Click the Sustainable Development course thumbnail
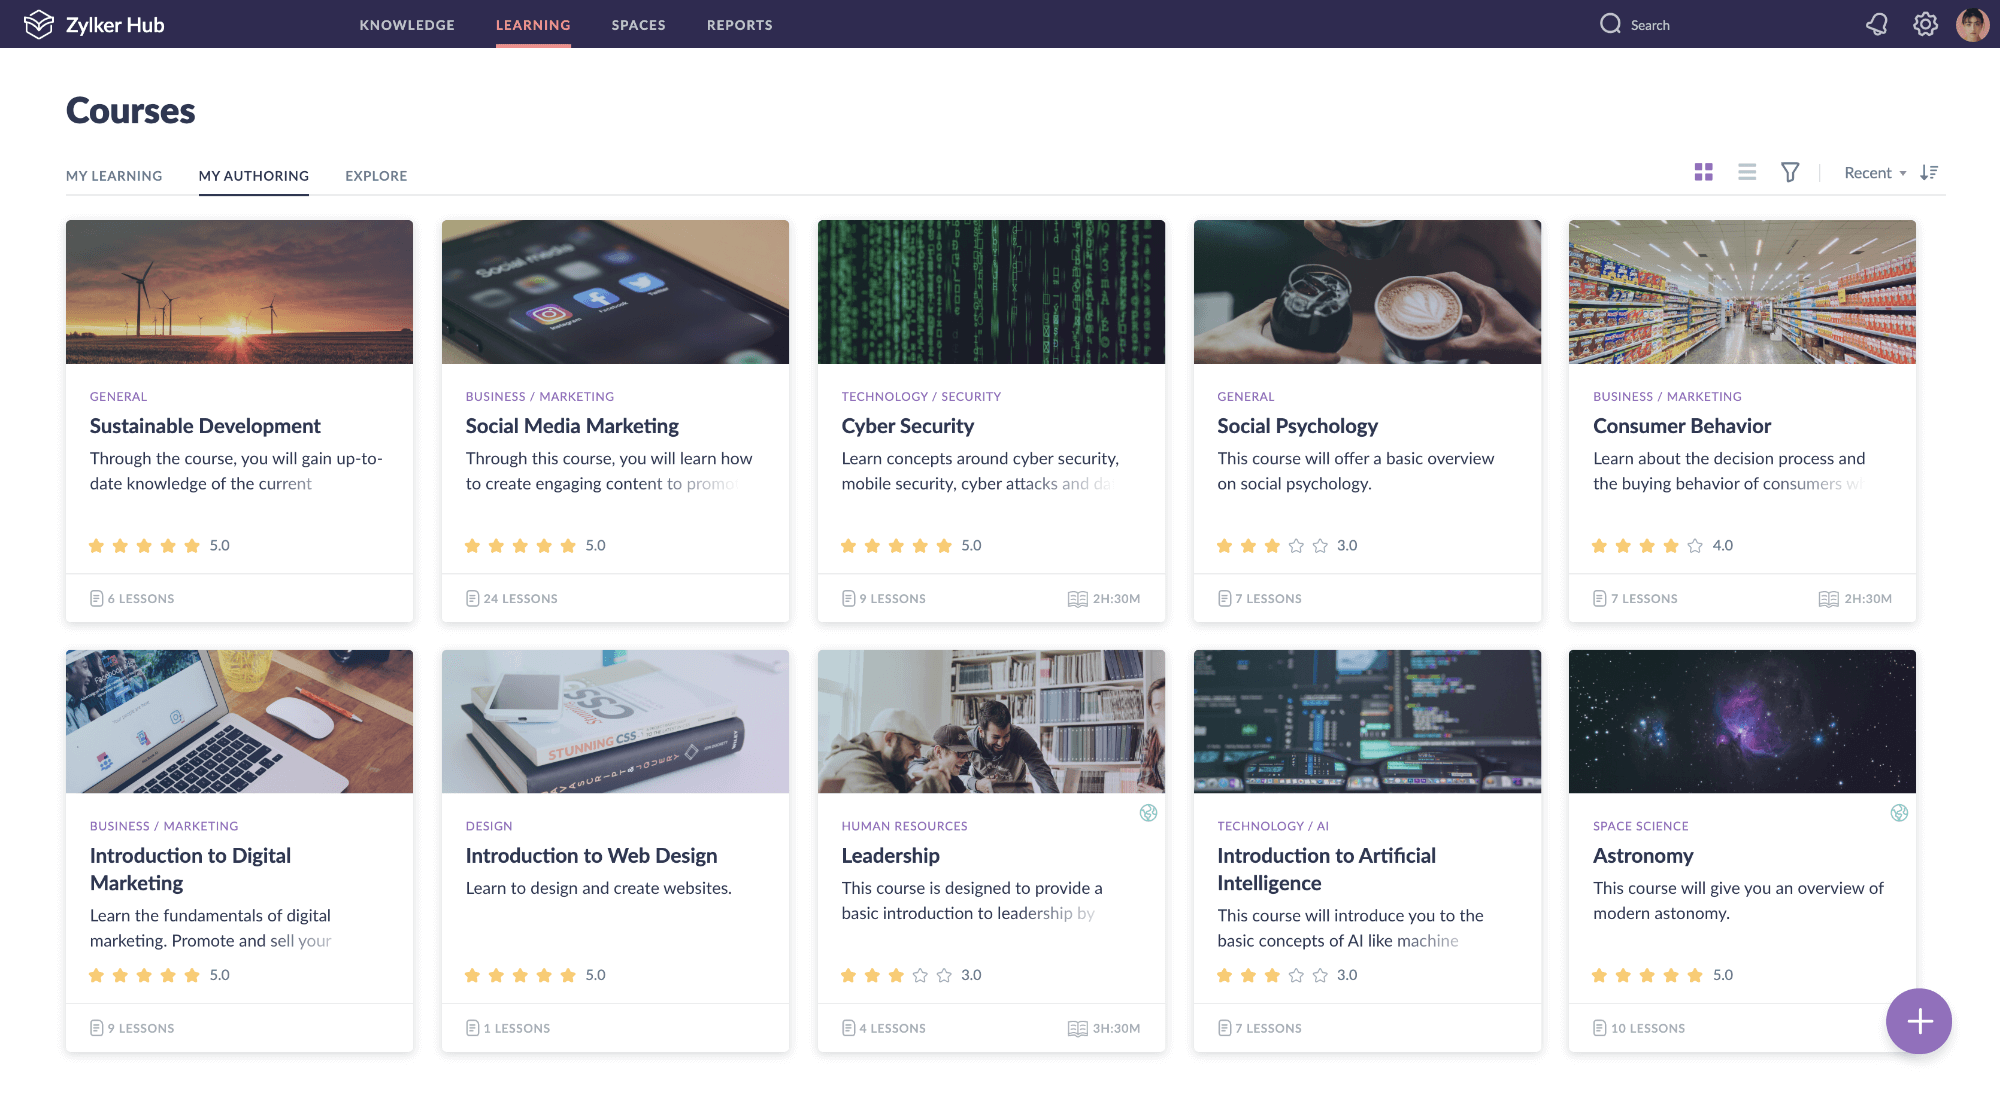The width and height of the screenshot is (2000, 1116). [239, 292]
